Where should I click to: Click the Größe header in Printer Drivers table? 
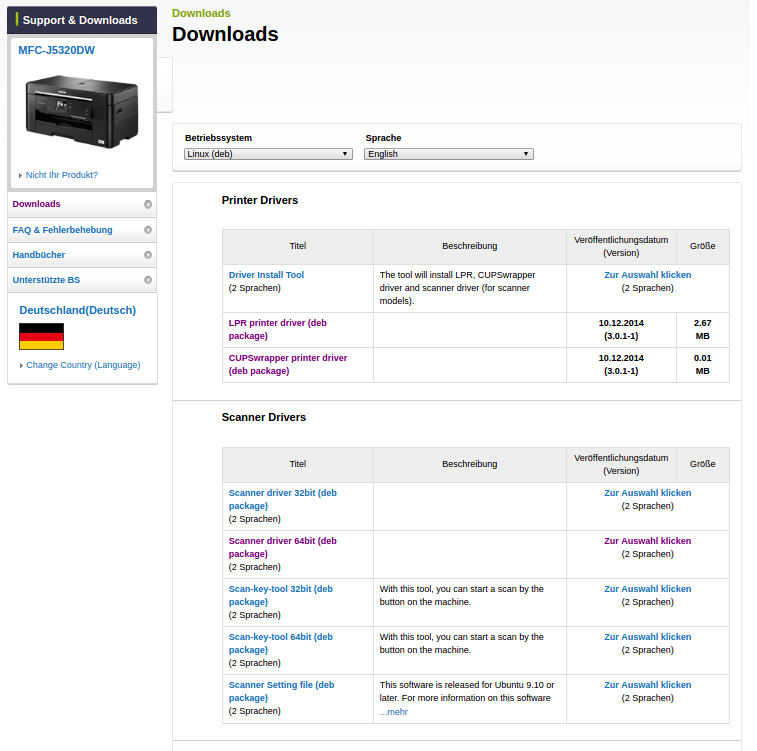click(x=702, y=246)
